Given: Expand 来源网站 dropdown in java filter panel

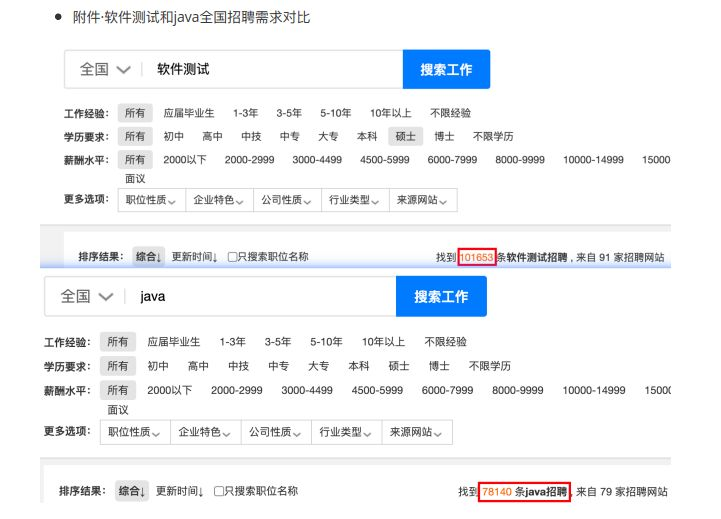Looking at the screenshot, I should [417, 432].
